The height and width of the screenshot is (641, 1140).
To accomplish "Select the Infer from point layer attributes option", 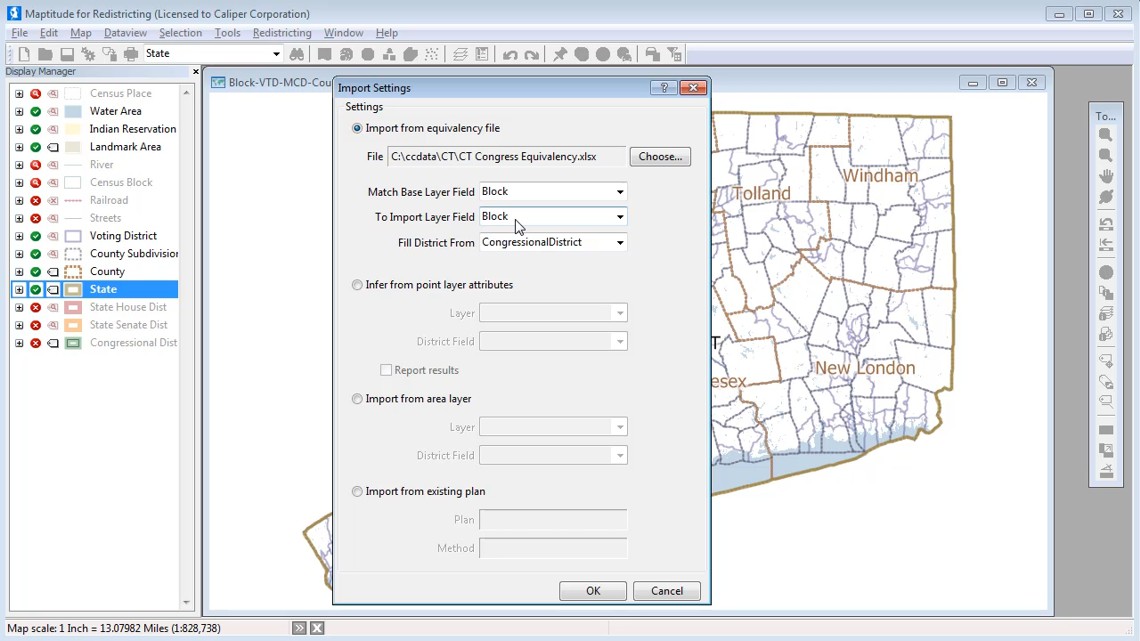I will (x=357, y=284).
